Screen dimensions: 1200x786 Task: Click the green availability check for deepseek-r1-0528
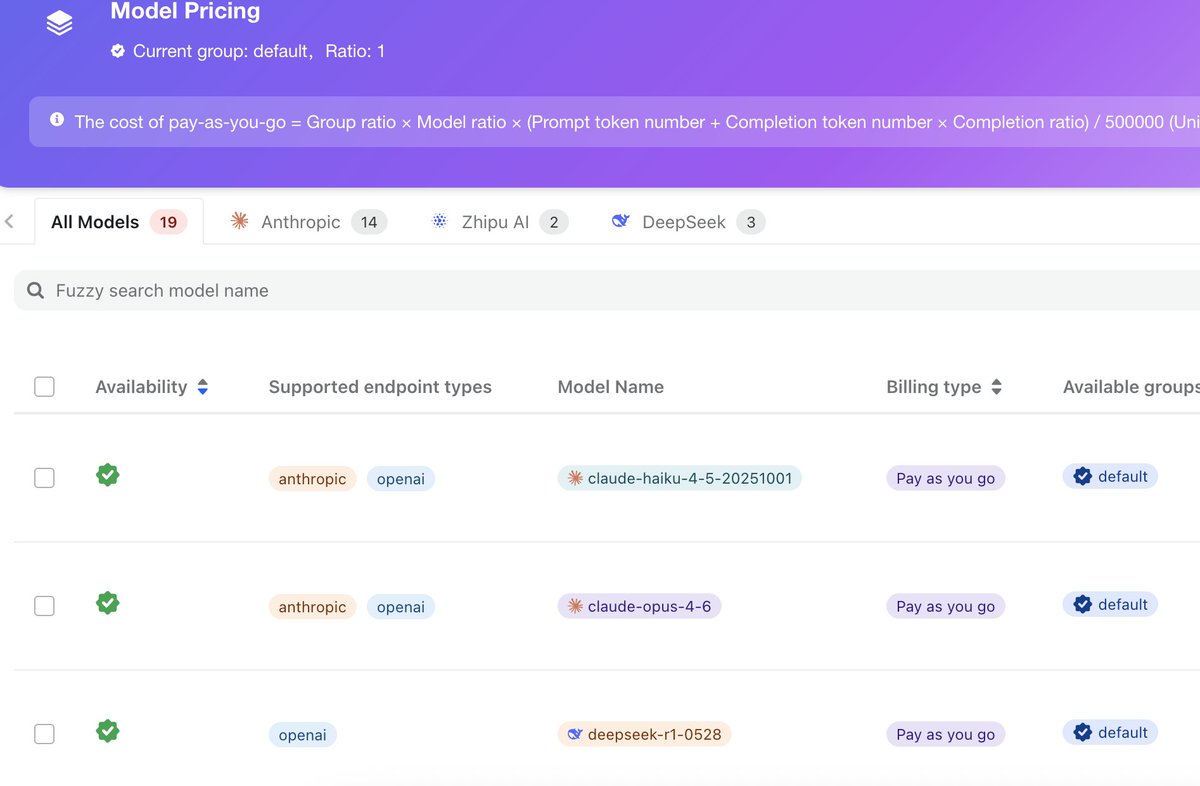tap(108, 731)
